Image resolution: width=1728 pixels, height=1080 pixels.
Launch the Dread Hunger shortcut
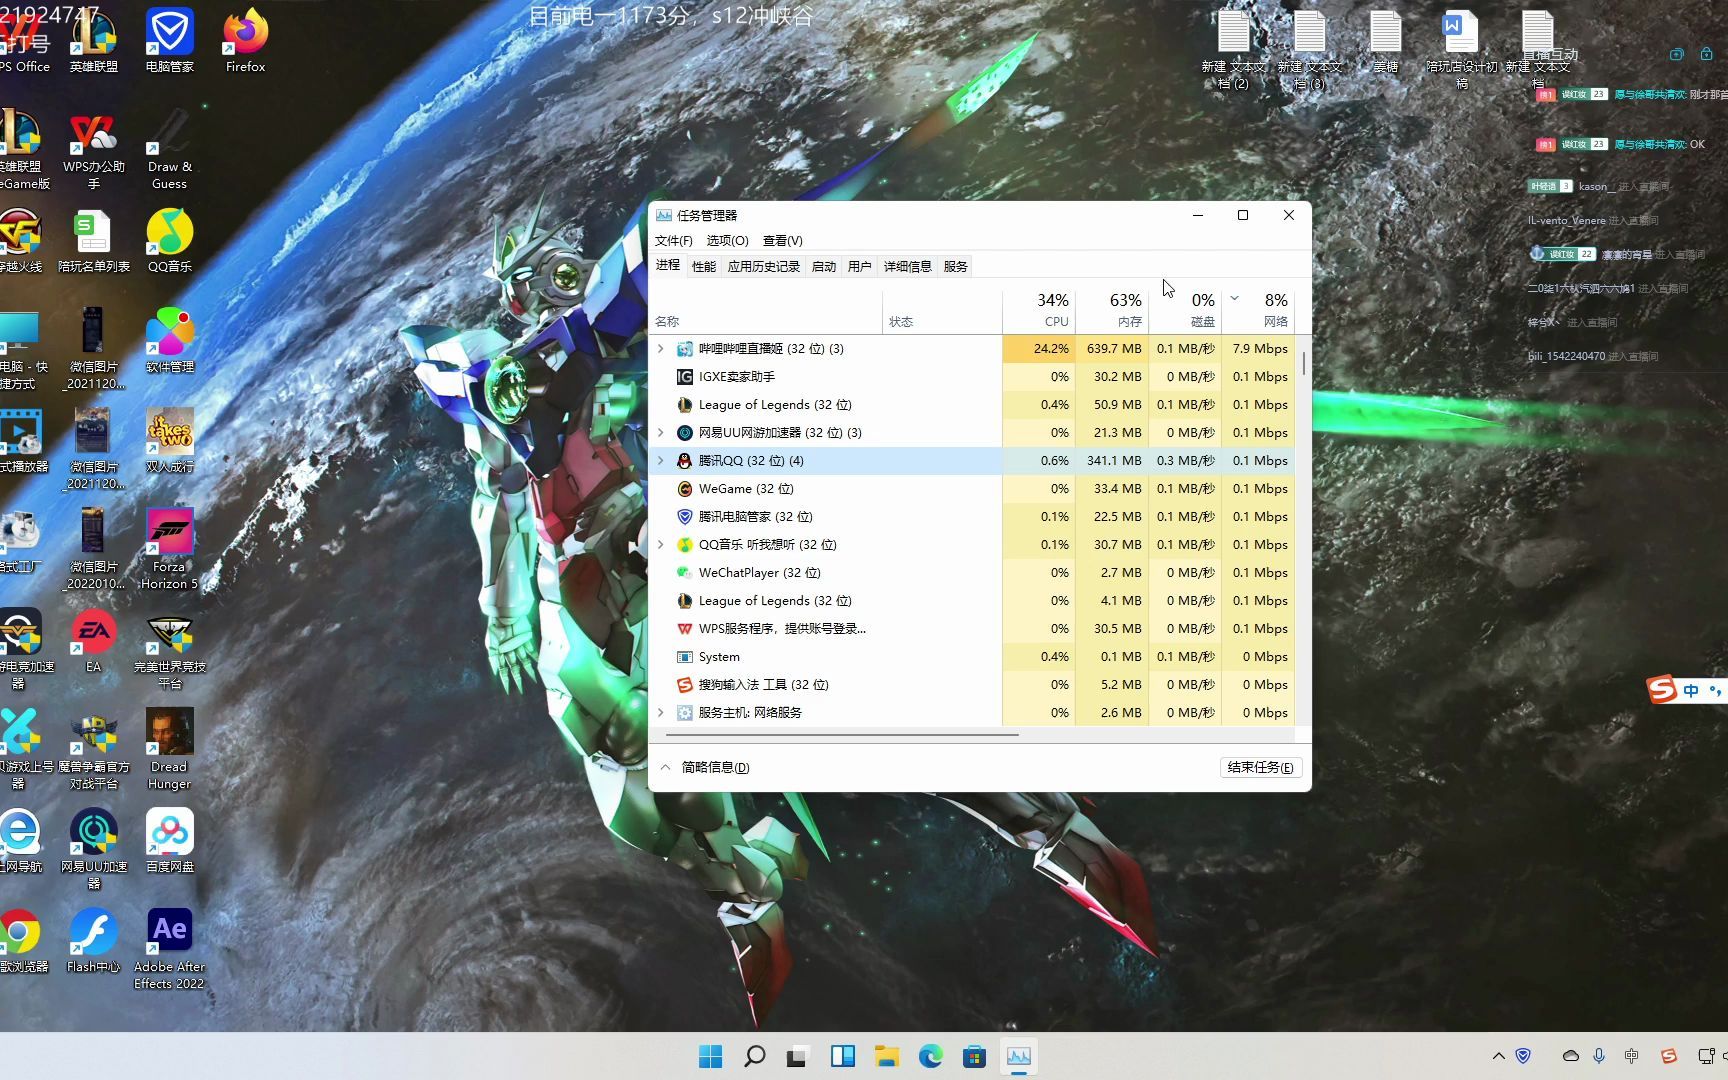pyautogui.click(x=169, y=748)
